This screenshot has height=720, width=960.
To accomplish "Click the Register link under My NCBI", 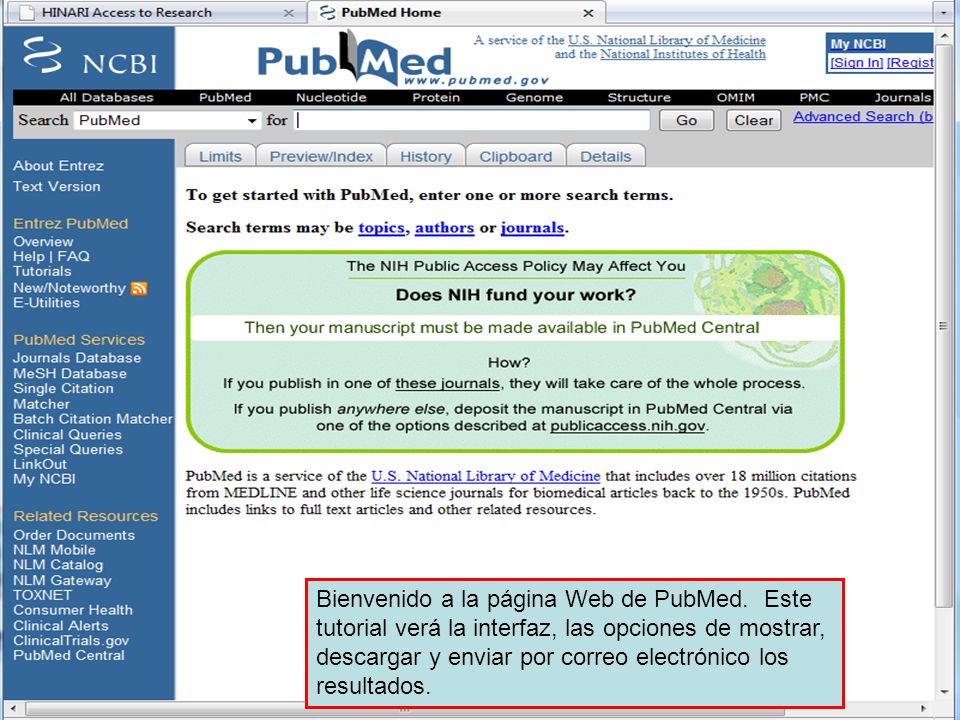I will [x=910, y=62].
